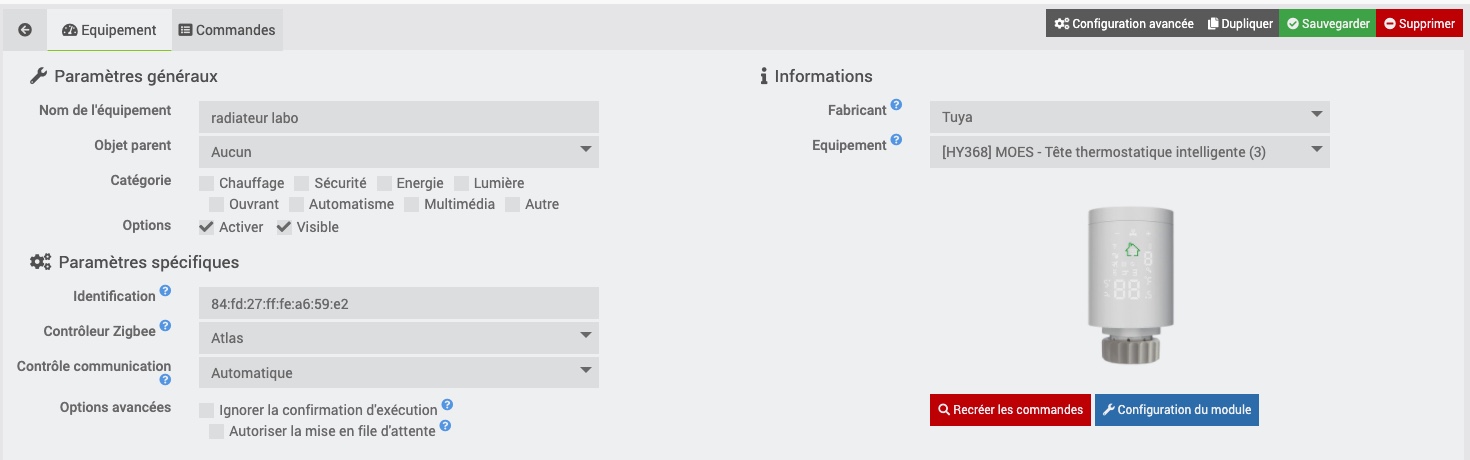This screenshot has height=460, width=1470.
Task: Switch to the Commandes tab
Action: [227, 30]
